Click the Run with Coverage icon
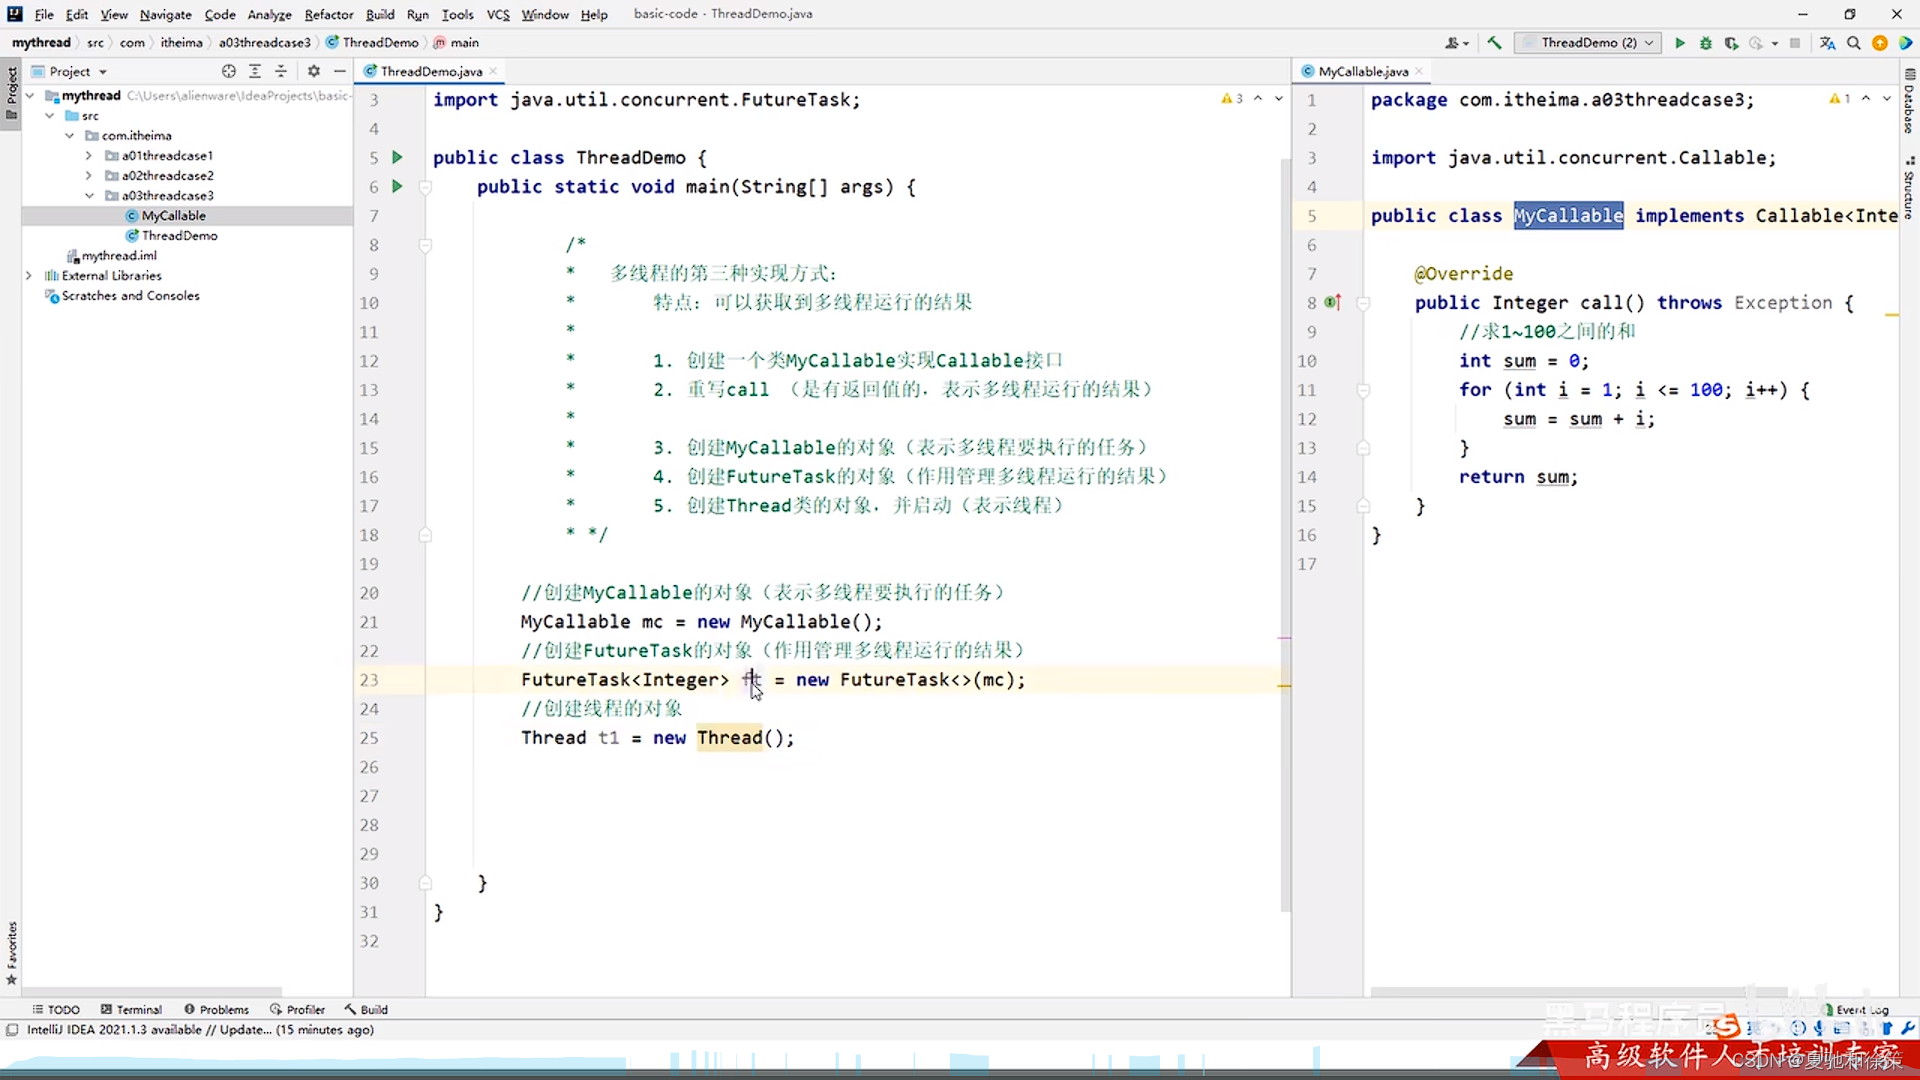 pos(1731,43)
